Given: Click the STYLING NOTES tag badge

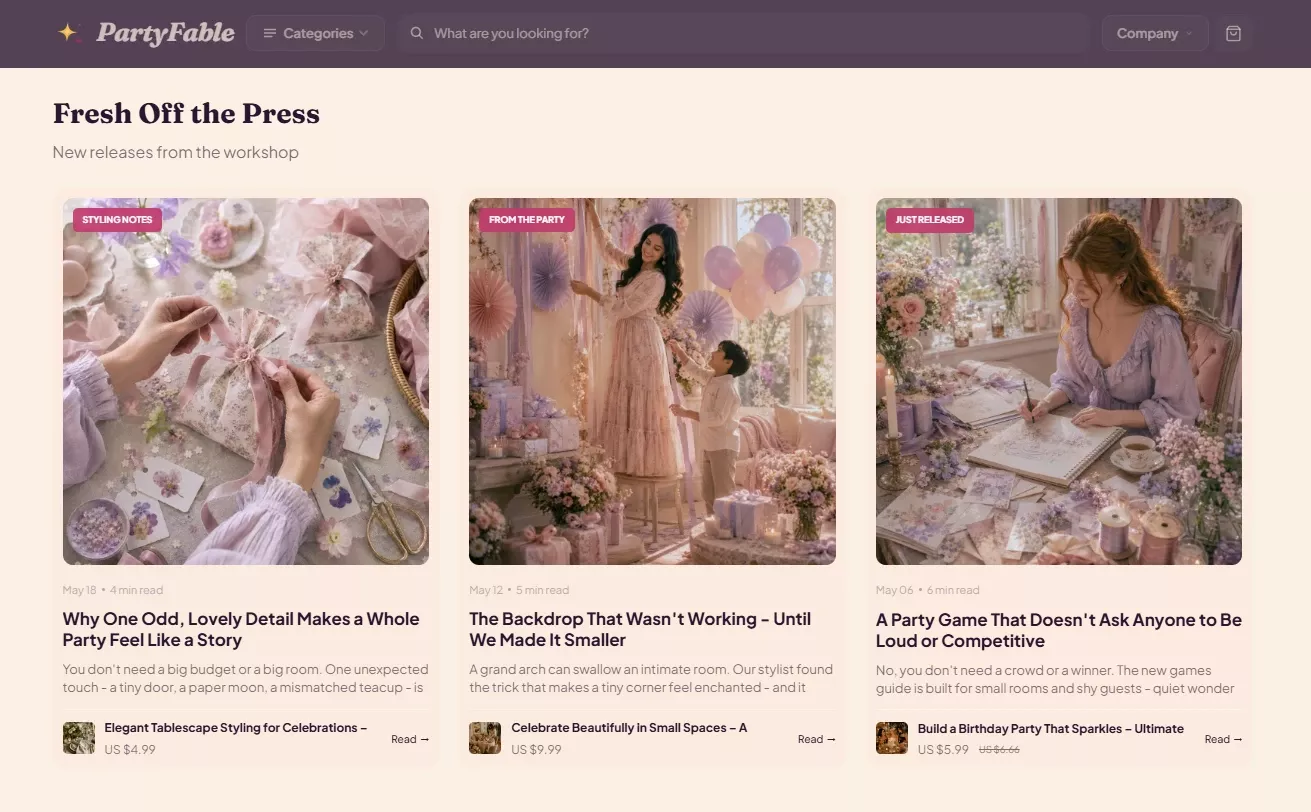Looking at the screenshot, I should [x=117, y=220].
